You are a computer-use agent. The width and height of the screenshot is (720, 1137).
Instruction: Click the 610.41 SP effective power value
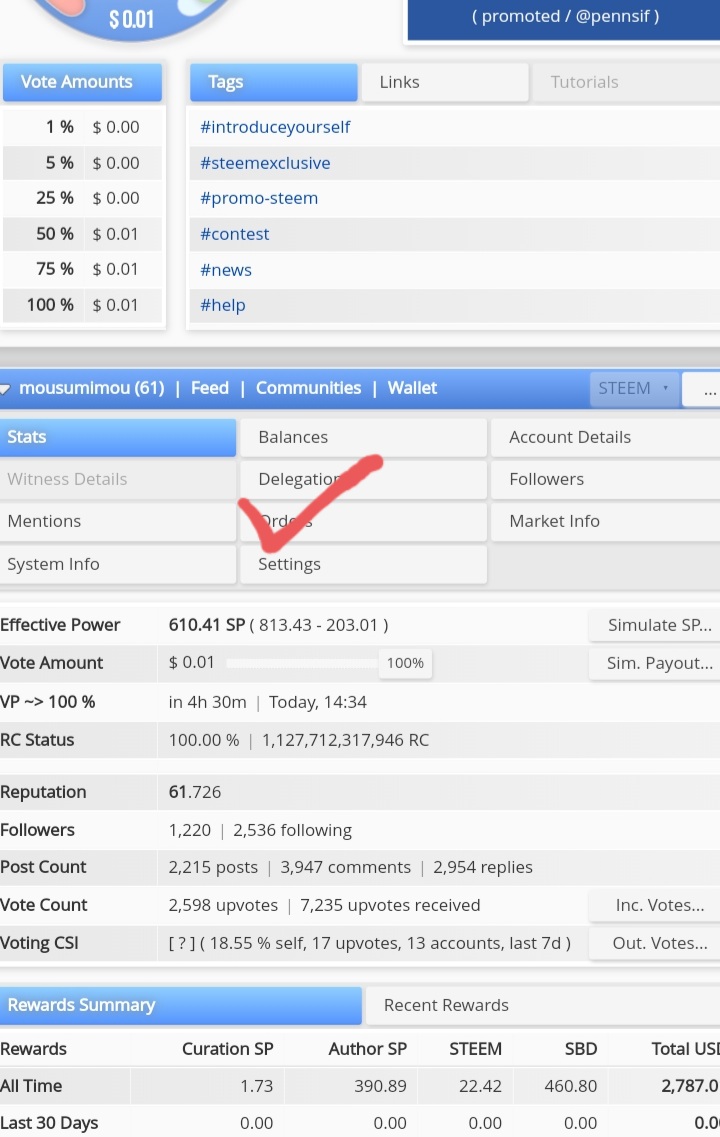pyautogui.click(x=207, y=625)
